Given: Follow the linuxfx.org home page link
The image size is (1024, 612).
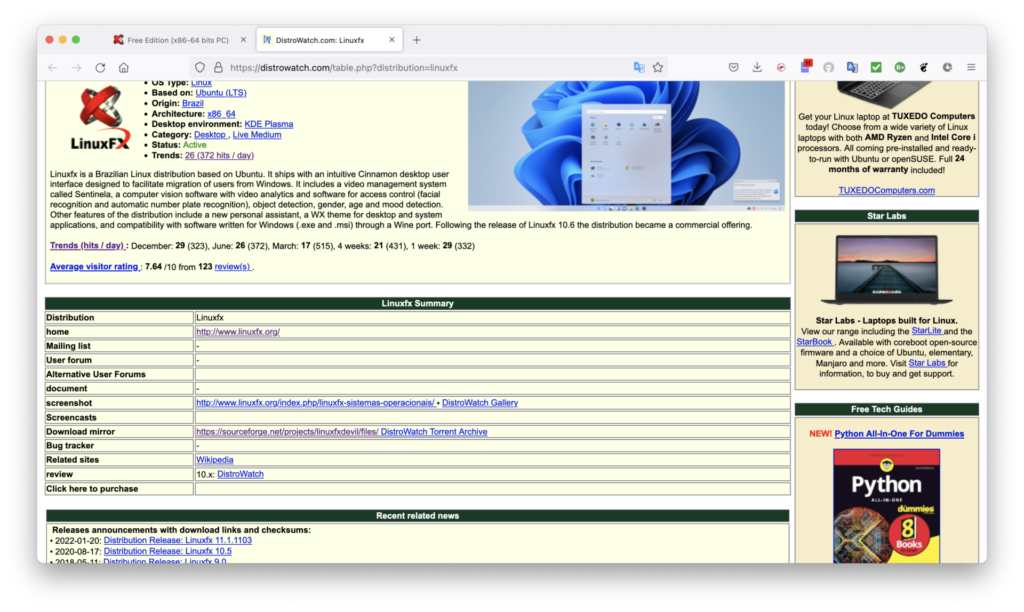Looking at the screenshot, I should tap(237, 332).
